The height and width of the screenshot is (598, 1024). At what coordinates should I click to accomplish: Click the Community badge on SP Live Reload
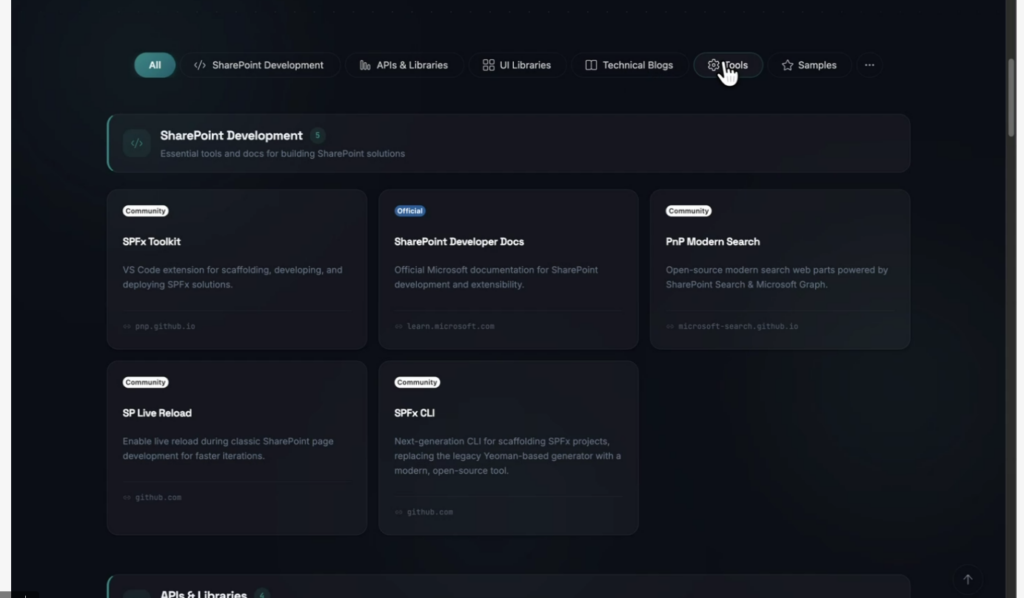point(146,383)
